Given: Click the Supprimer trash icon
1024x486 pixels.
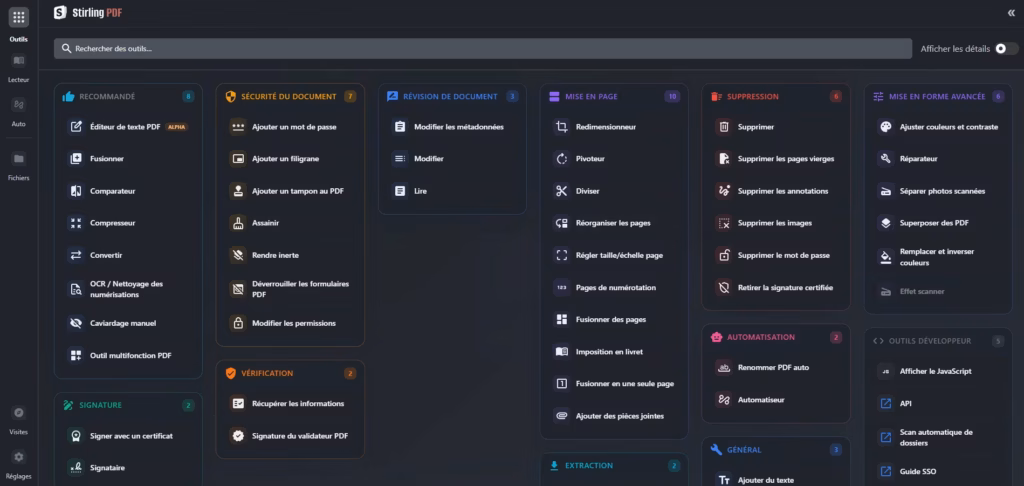Looking at the screenshot, I should click(x=723, y=127).
